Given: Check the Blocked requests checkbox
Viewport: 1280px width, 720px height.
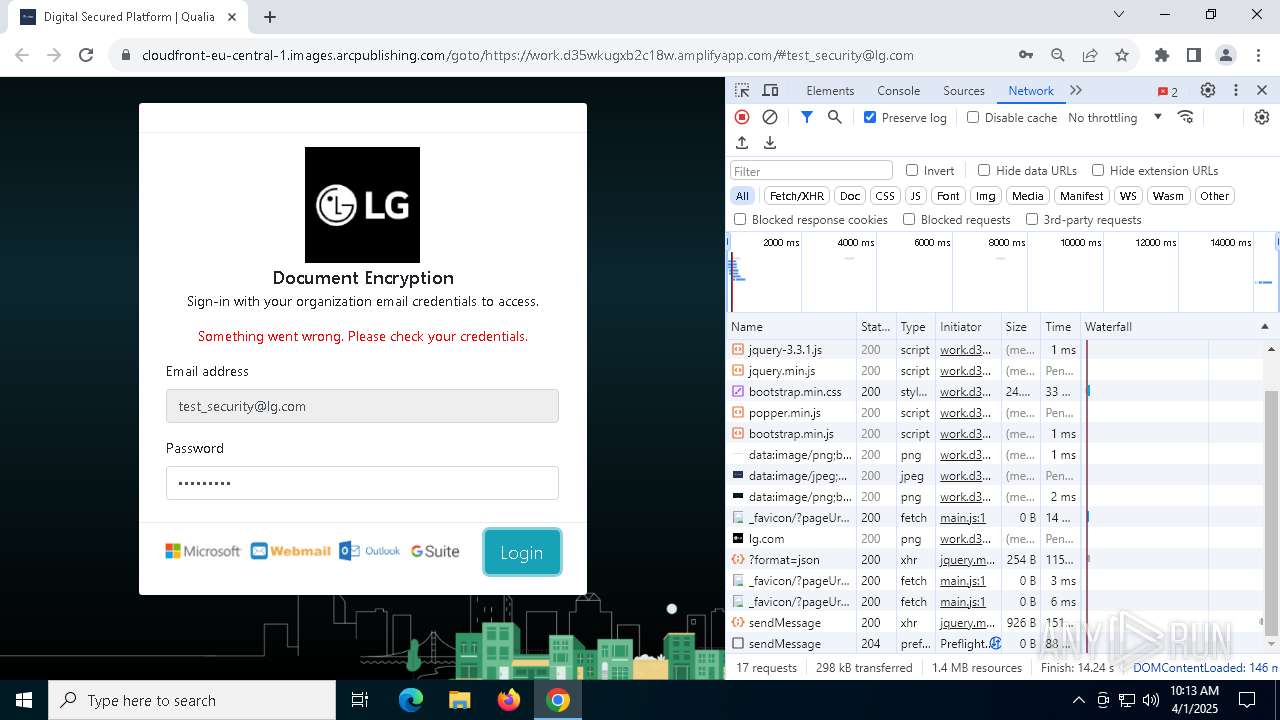Looking at the screenshot, I should pyautogui.click(x=909, y=219).
